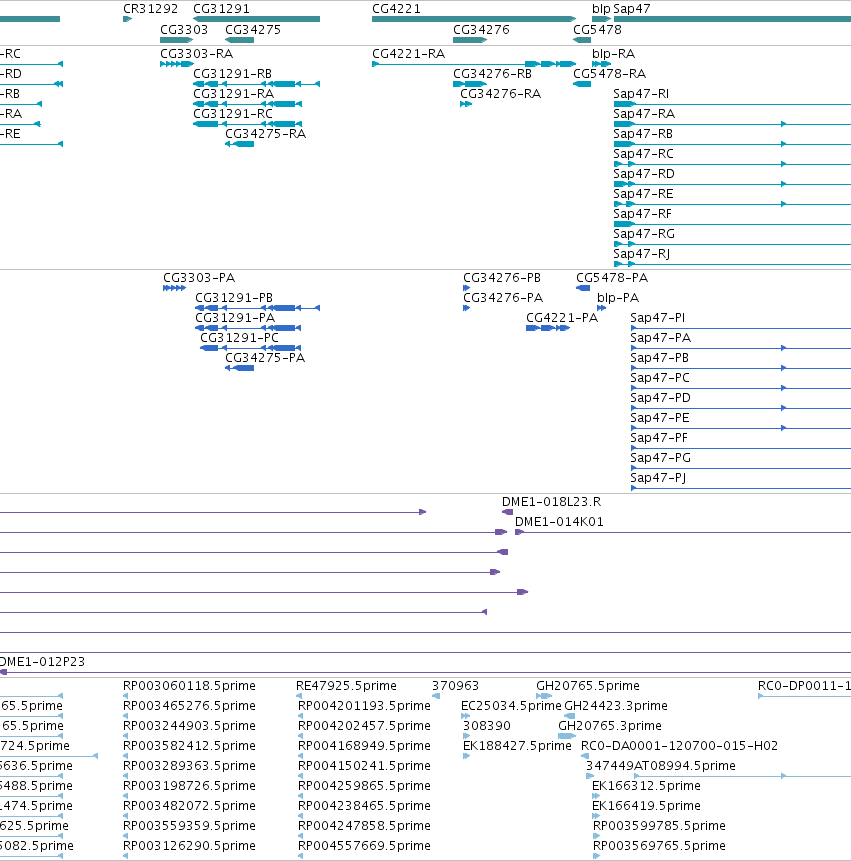Viewport: 851px width, 861px height.
Task: Select transcript CG3303-RA
Action: point(197,54)
